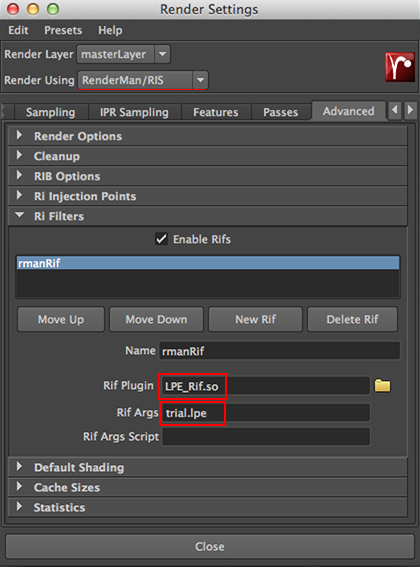Toggle the Enable Rifs checkbox
This screenshot has width=420, height=567.
161,239
